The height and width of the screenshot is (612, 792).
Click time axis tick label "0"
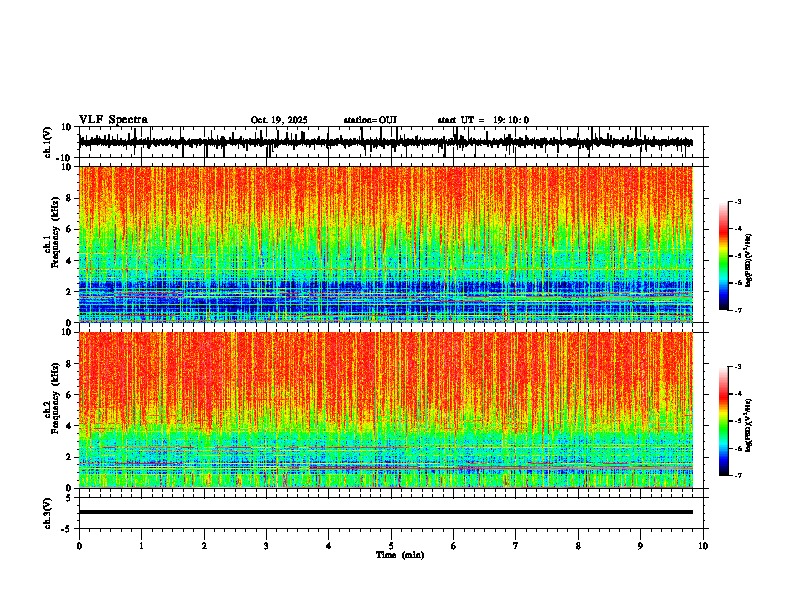point(79,546)
